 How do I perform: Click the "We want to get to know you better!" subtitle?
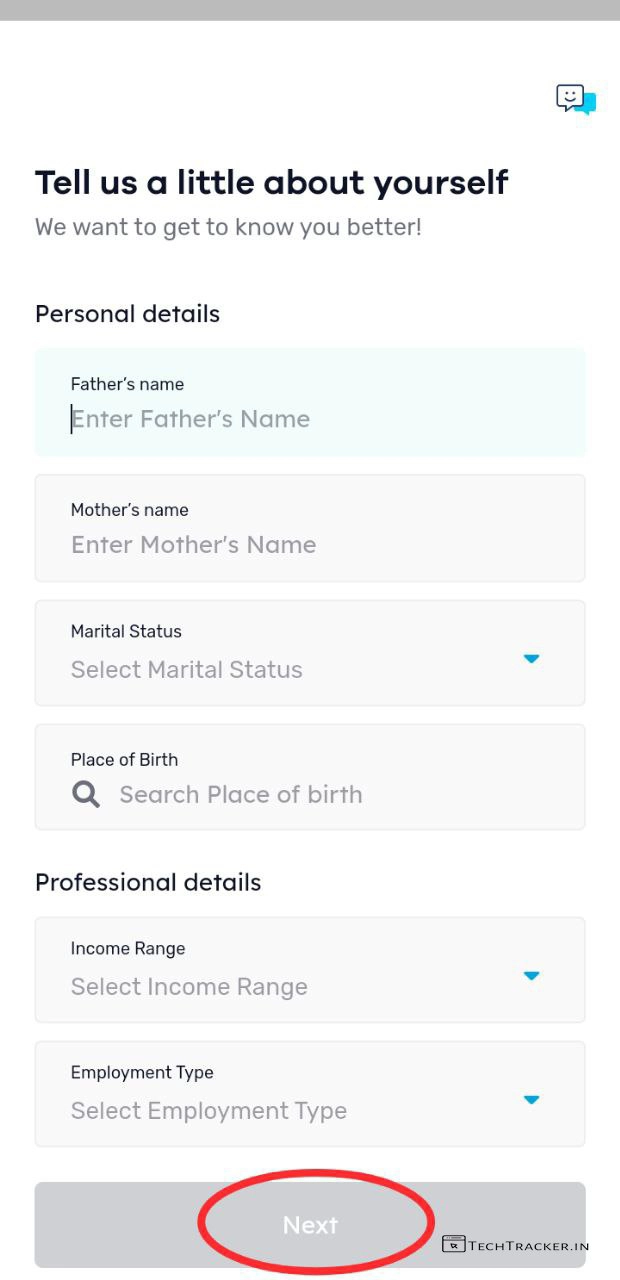(228, 227)
